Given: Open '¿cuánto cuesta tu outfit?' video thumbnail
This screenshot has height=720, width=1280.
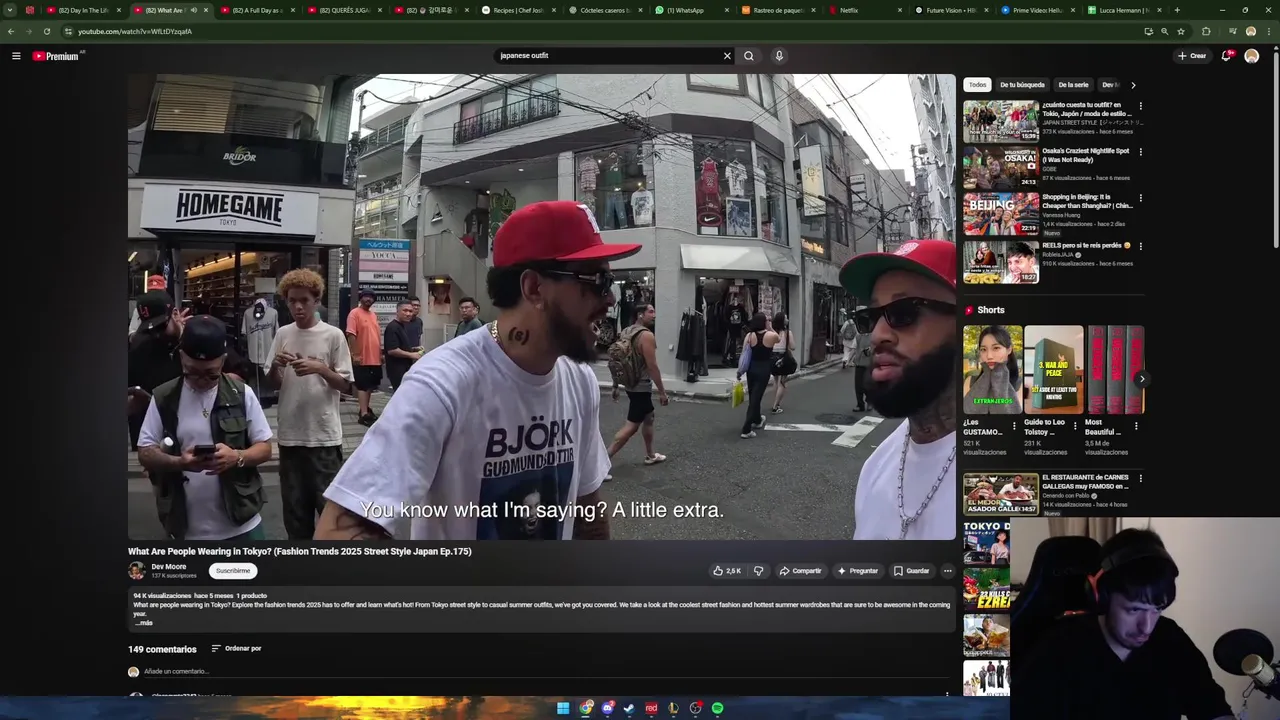Looking at the screenshot, I should (x=1001, y=121).
